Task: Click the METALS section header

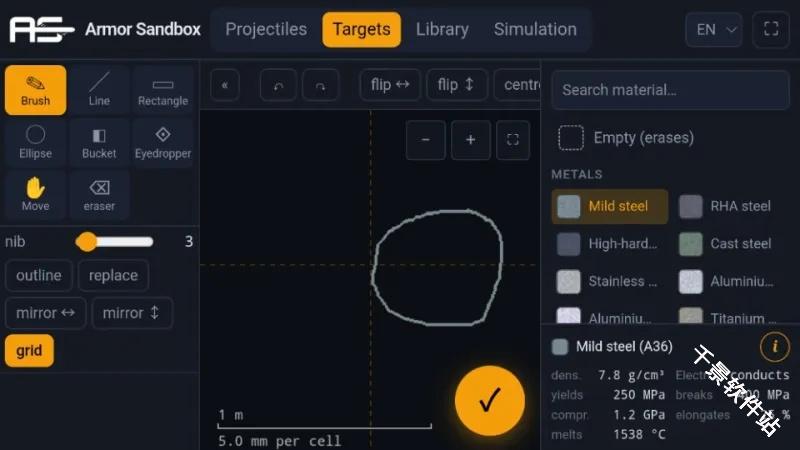Action: tap(577, 174)
